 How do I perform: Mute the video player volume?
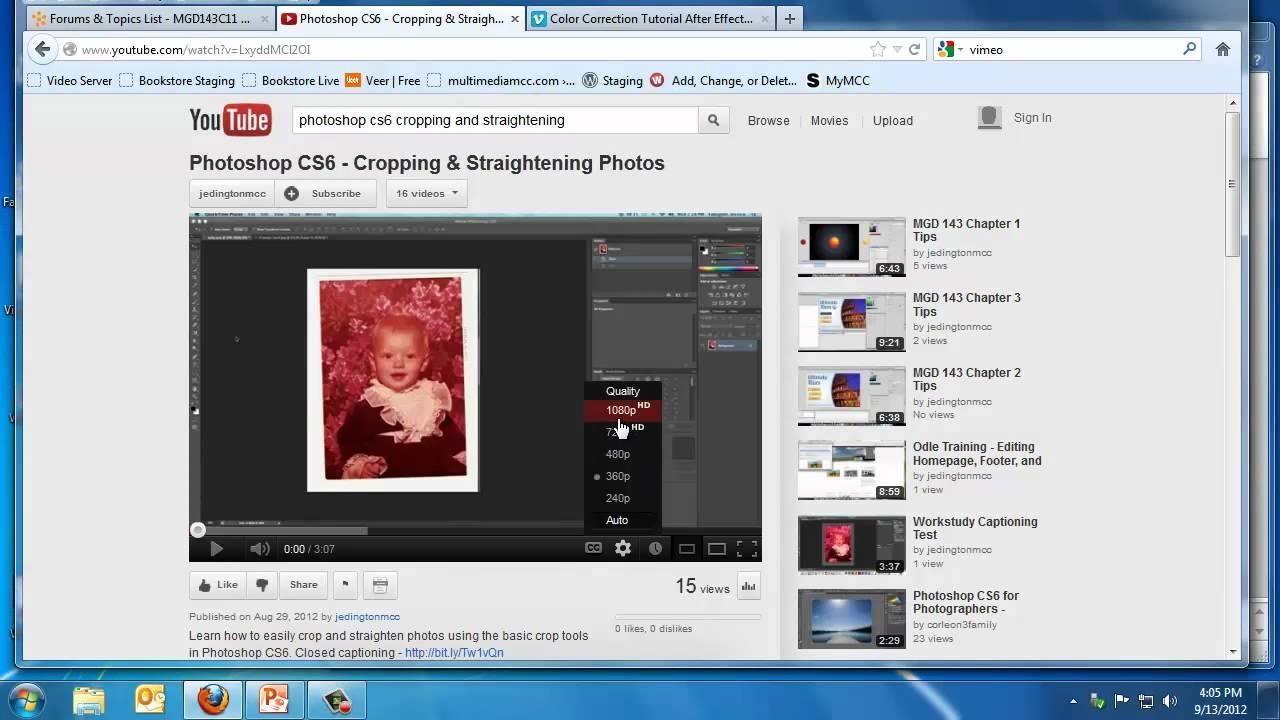(259, 549)
